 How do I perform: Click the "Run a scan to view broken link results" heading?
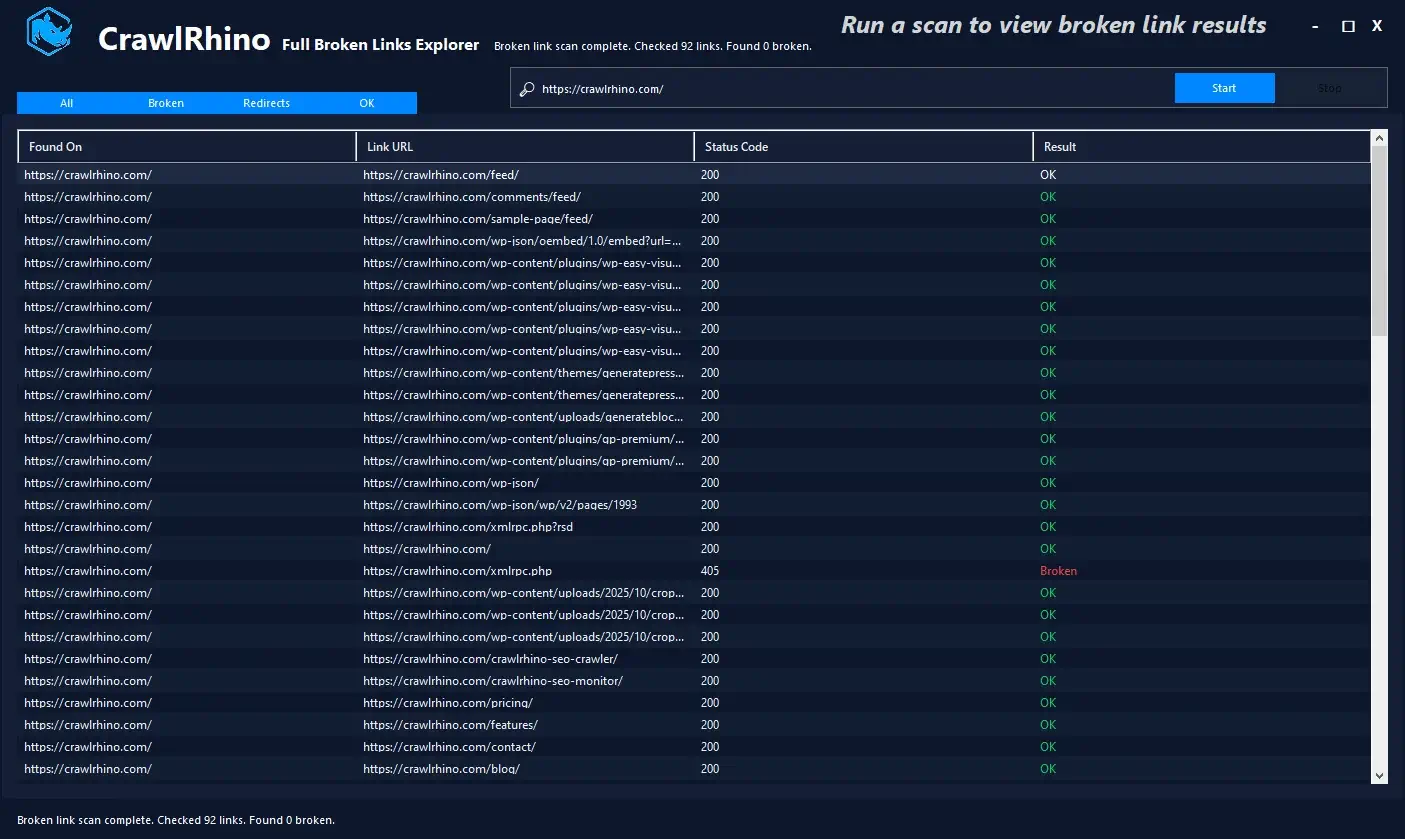[1054, 25]
